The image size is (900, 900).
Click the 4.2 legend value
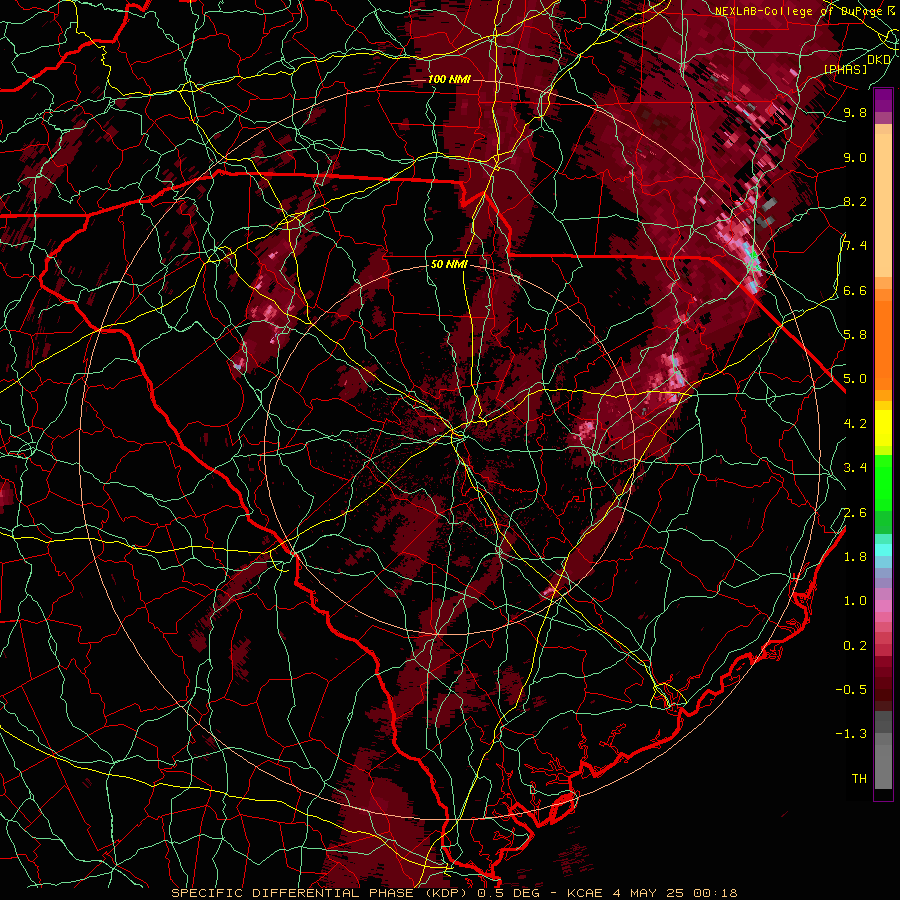(855, 424)
